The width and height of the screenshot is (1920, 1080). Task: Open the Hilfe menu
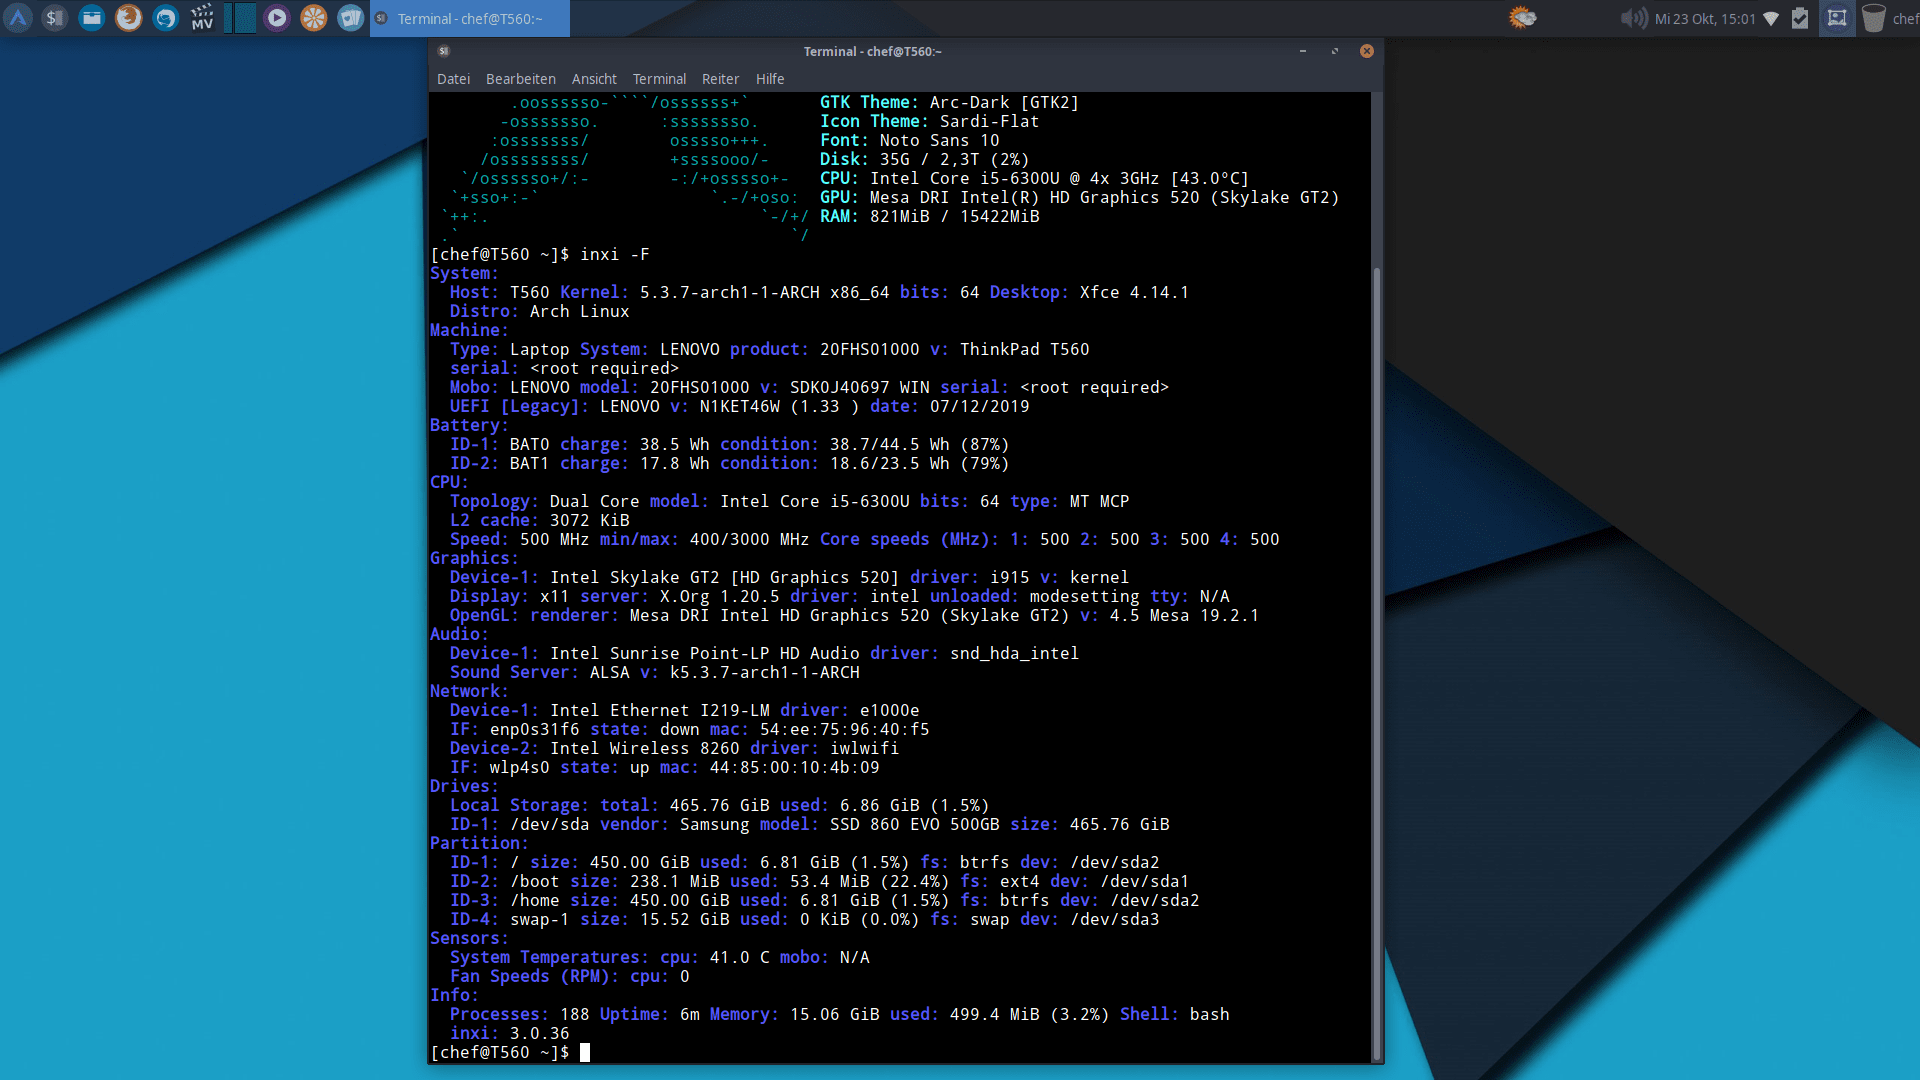(770, 79)
